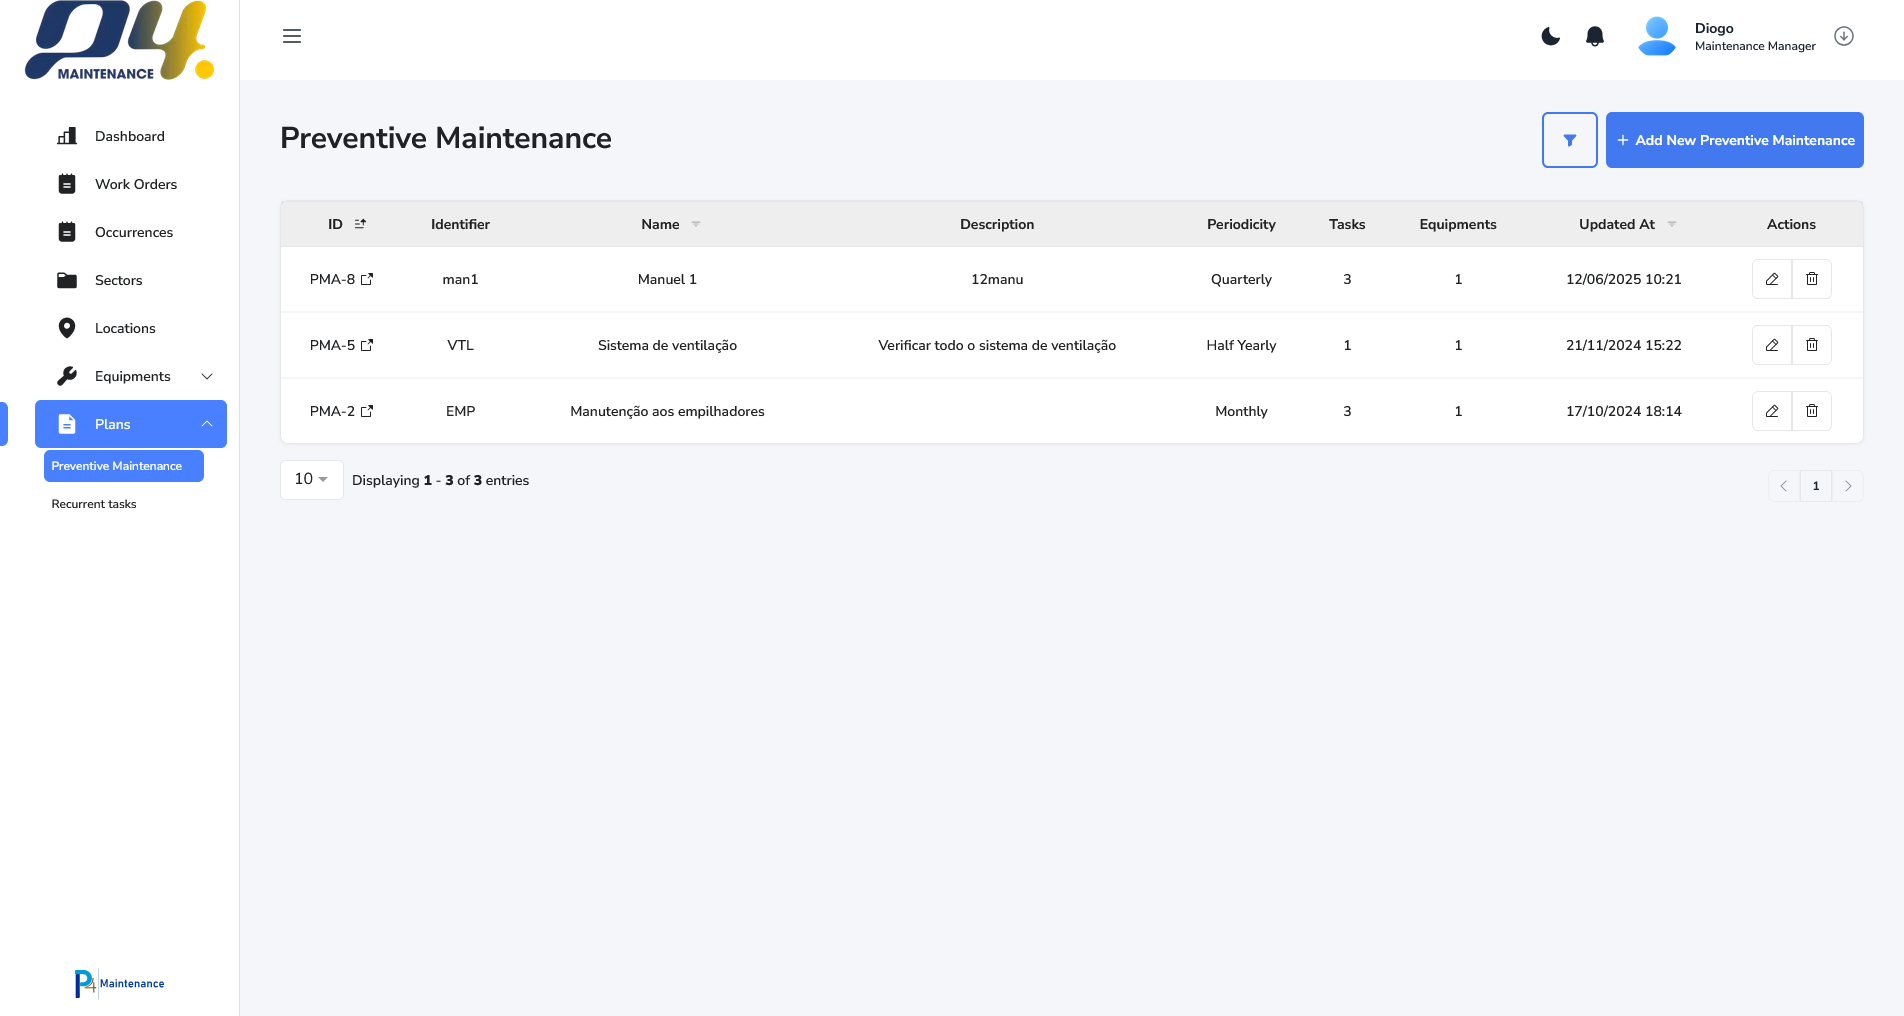The image size is (1904, 1016).
Task: Open the filter options button
Action: click(1569, 140)
